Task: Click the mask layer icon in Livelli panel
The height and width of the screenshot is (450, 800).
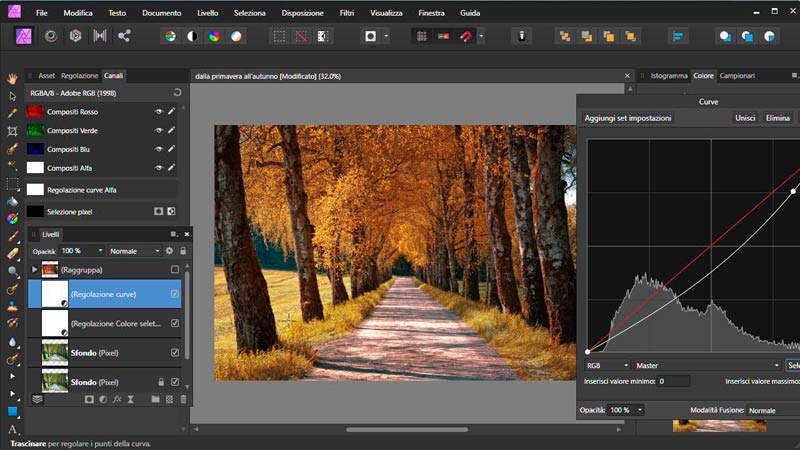Action: click(x=89, y=399)
